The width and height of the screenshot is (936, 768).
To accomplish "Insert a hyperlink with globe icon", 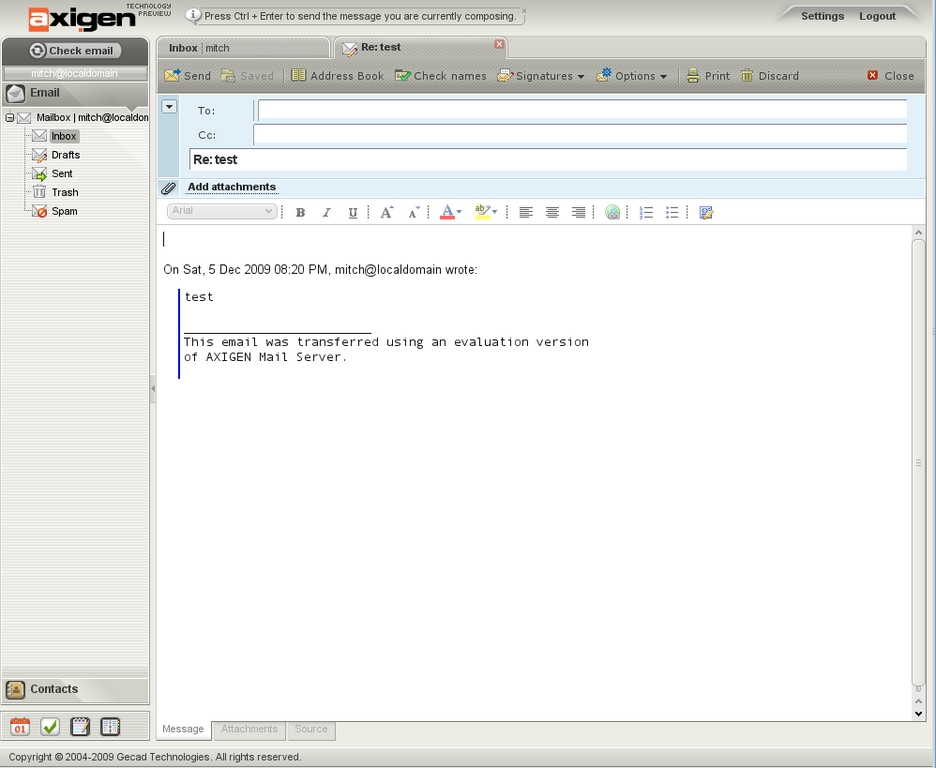I will pos(612,212).
